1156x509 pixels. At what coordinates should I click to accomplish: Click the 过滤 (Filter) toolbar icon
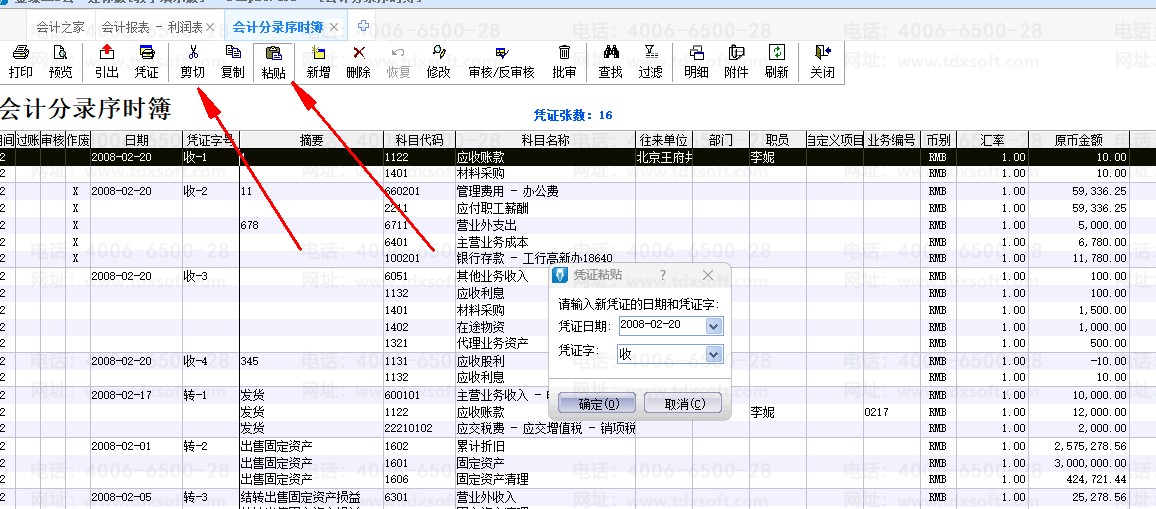pyautogui.click(x=650, y=61)
